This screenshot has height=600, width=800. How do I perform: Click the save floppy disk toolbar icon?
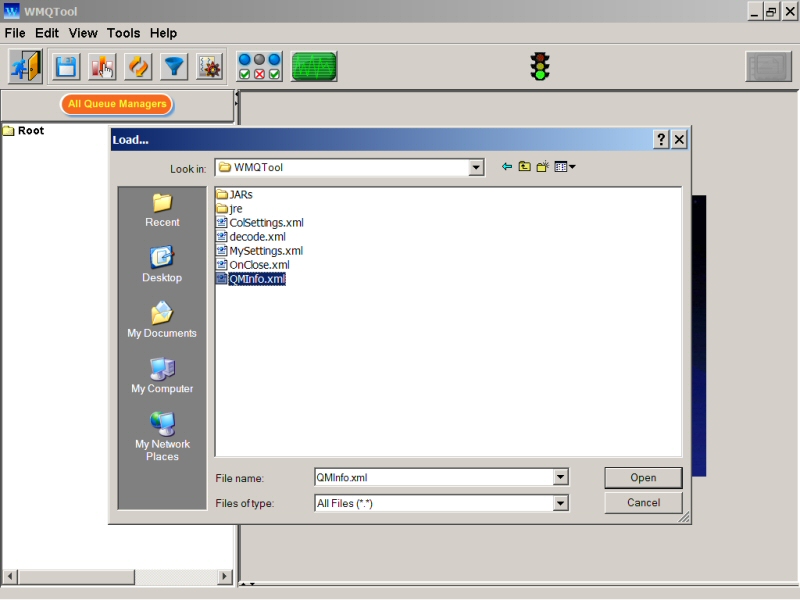(66, 66)
